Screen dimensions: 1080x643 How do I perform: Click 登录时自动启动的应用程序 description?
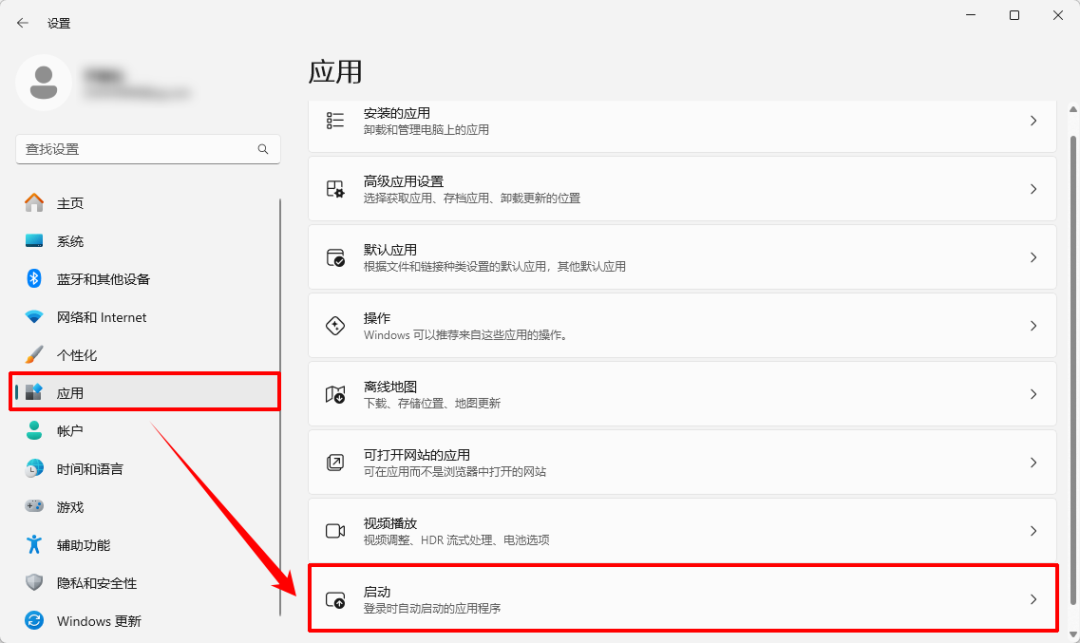pyautogui.click(x=432, y=609)
